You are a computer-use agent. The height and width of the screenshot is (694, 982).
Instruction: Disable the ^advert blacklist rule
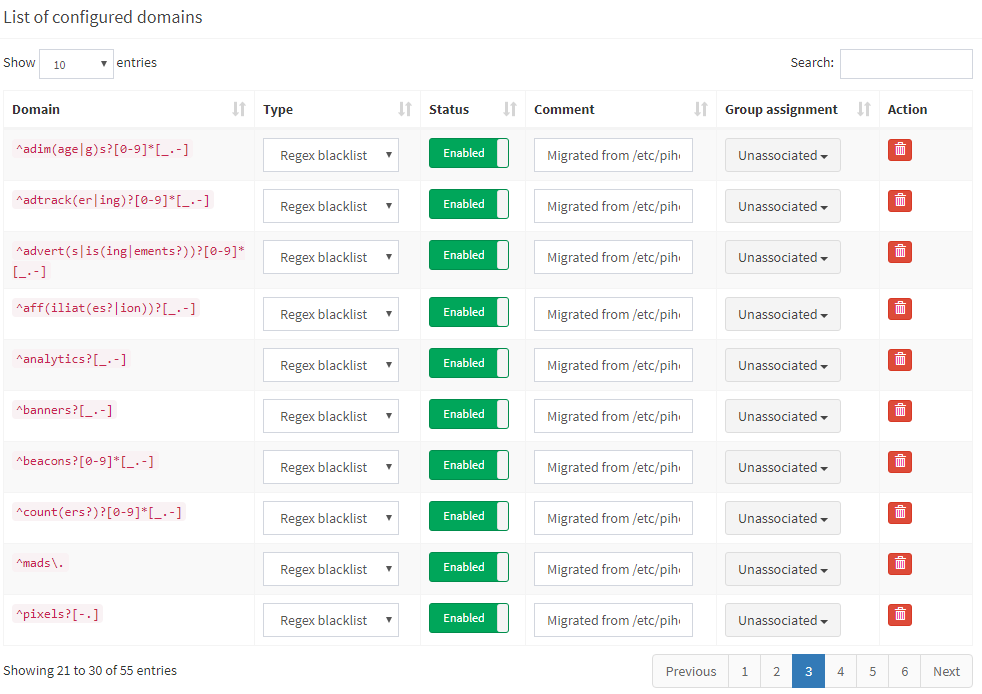(468, 254)
